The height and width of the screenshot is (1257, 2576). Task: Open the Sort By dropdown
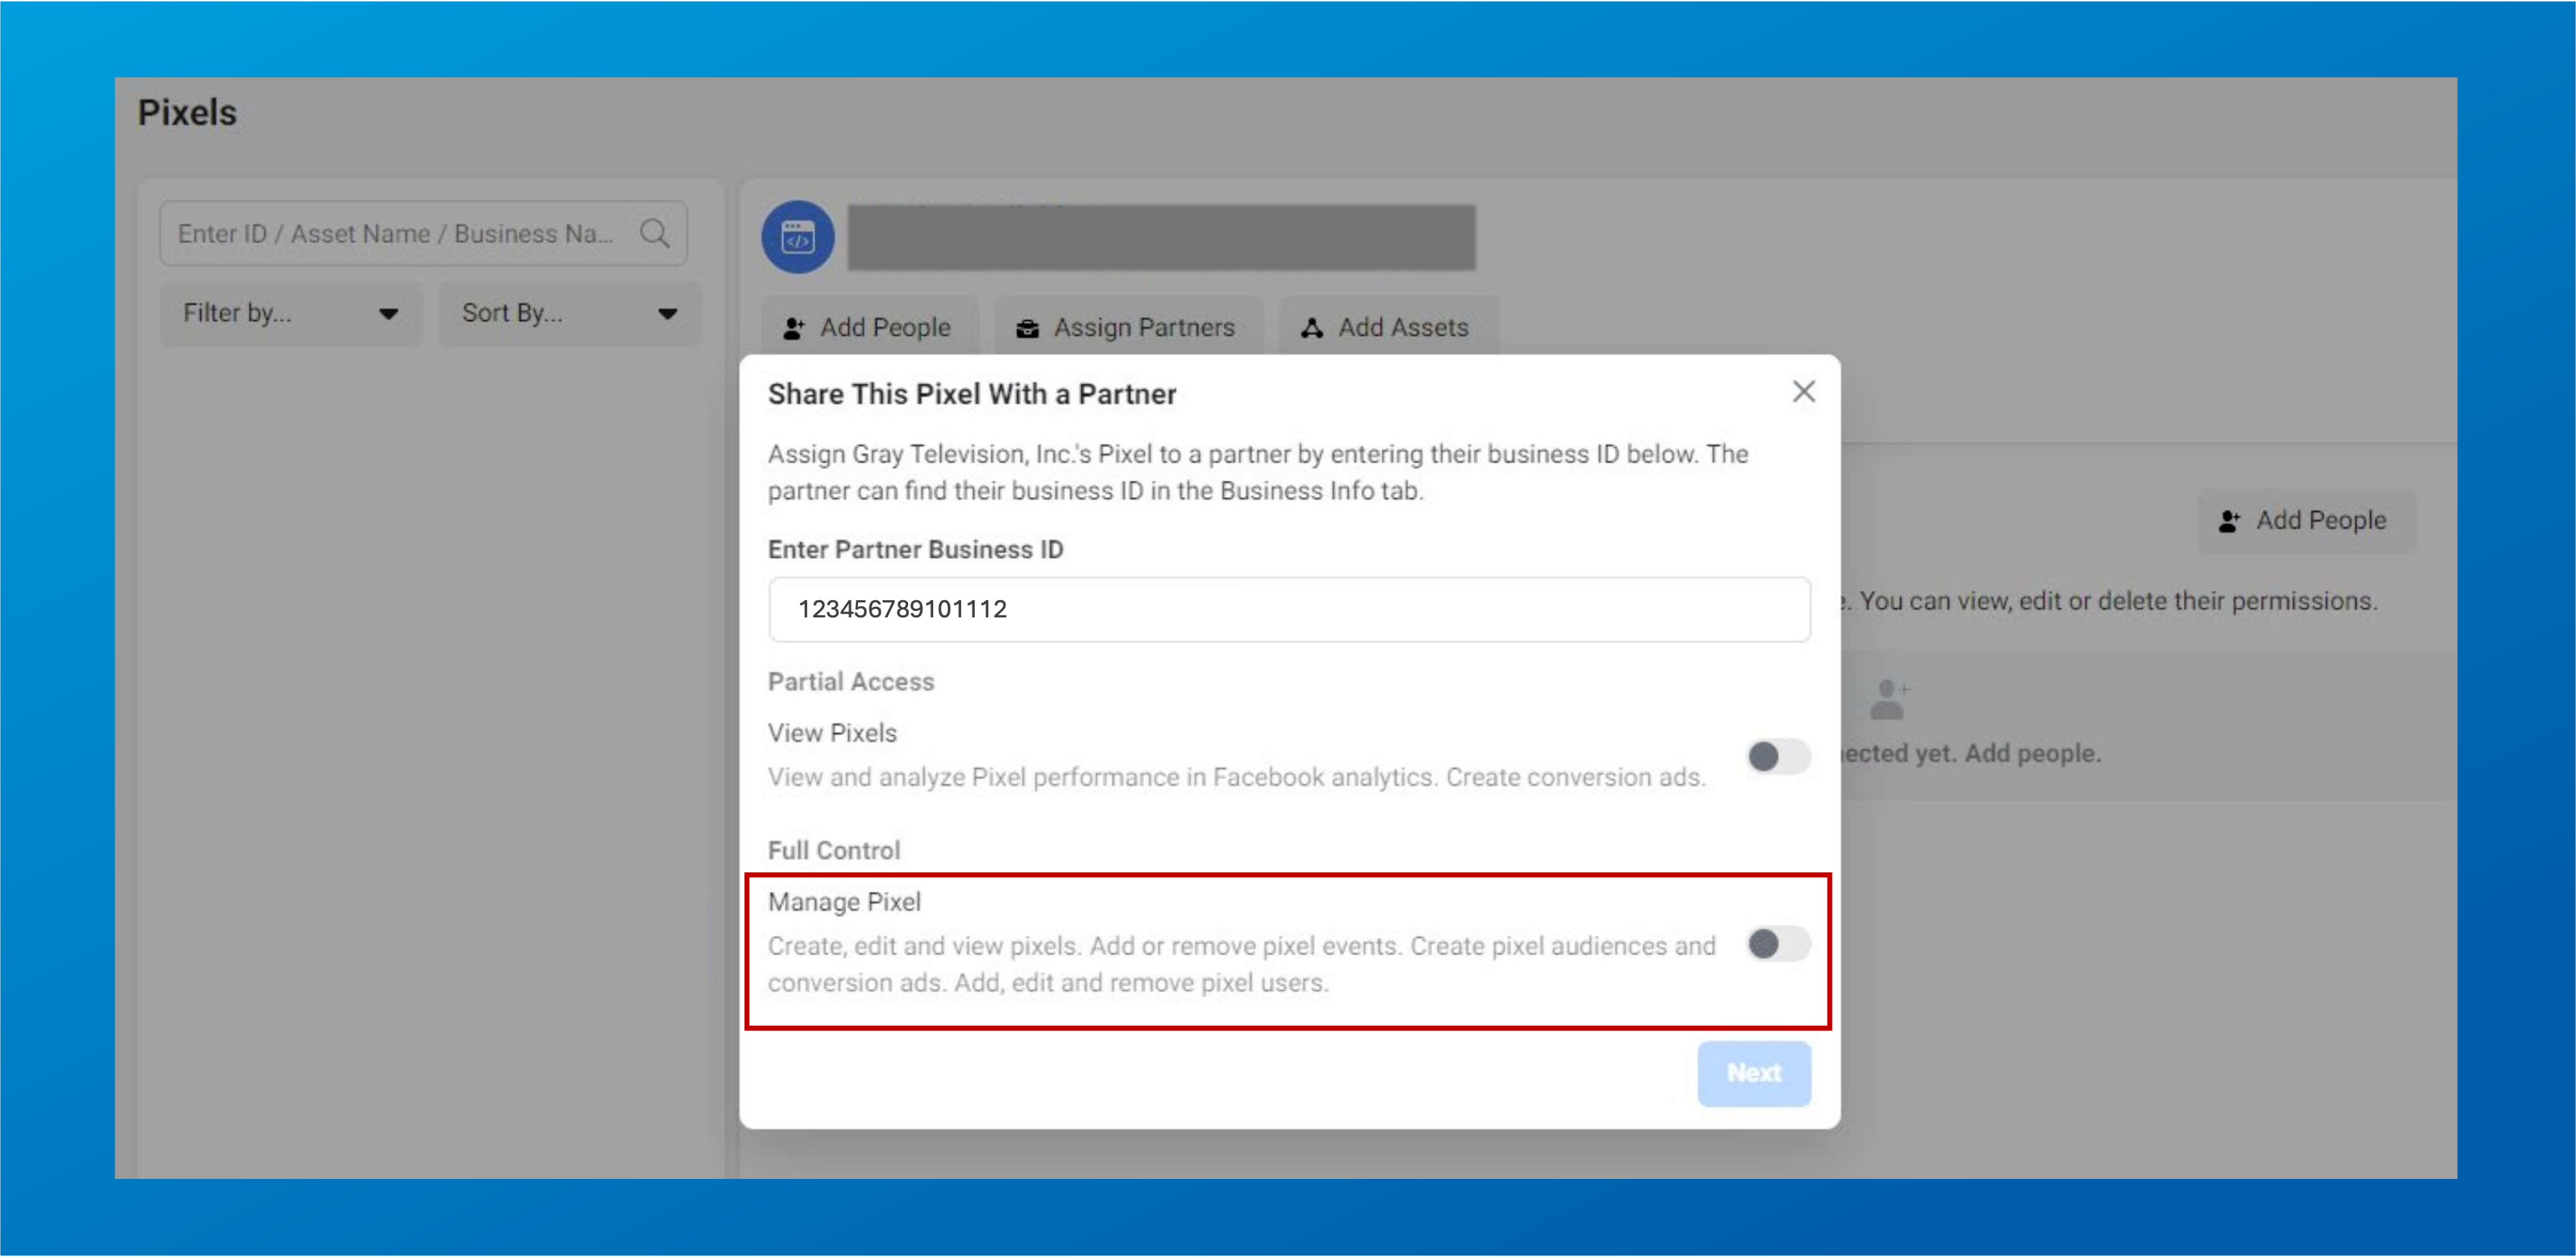[570, 313]
